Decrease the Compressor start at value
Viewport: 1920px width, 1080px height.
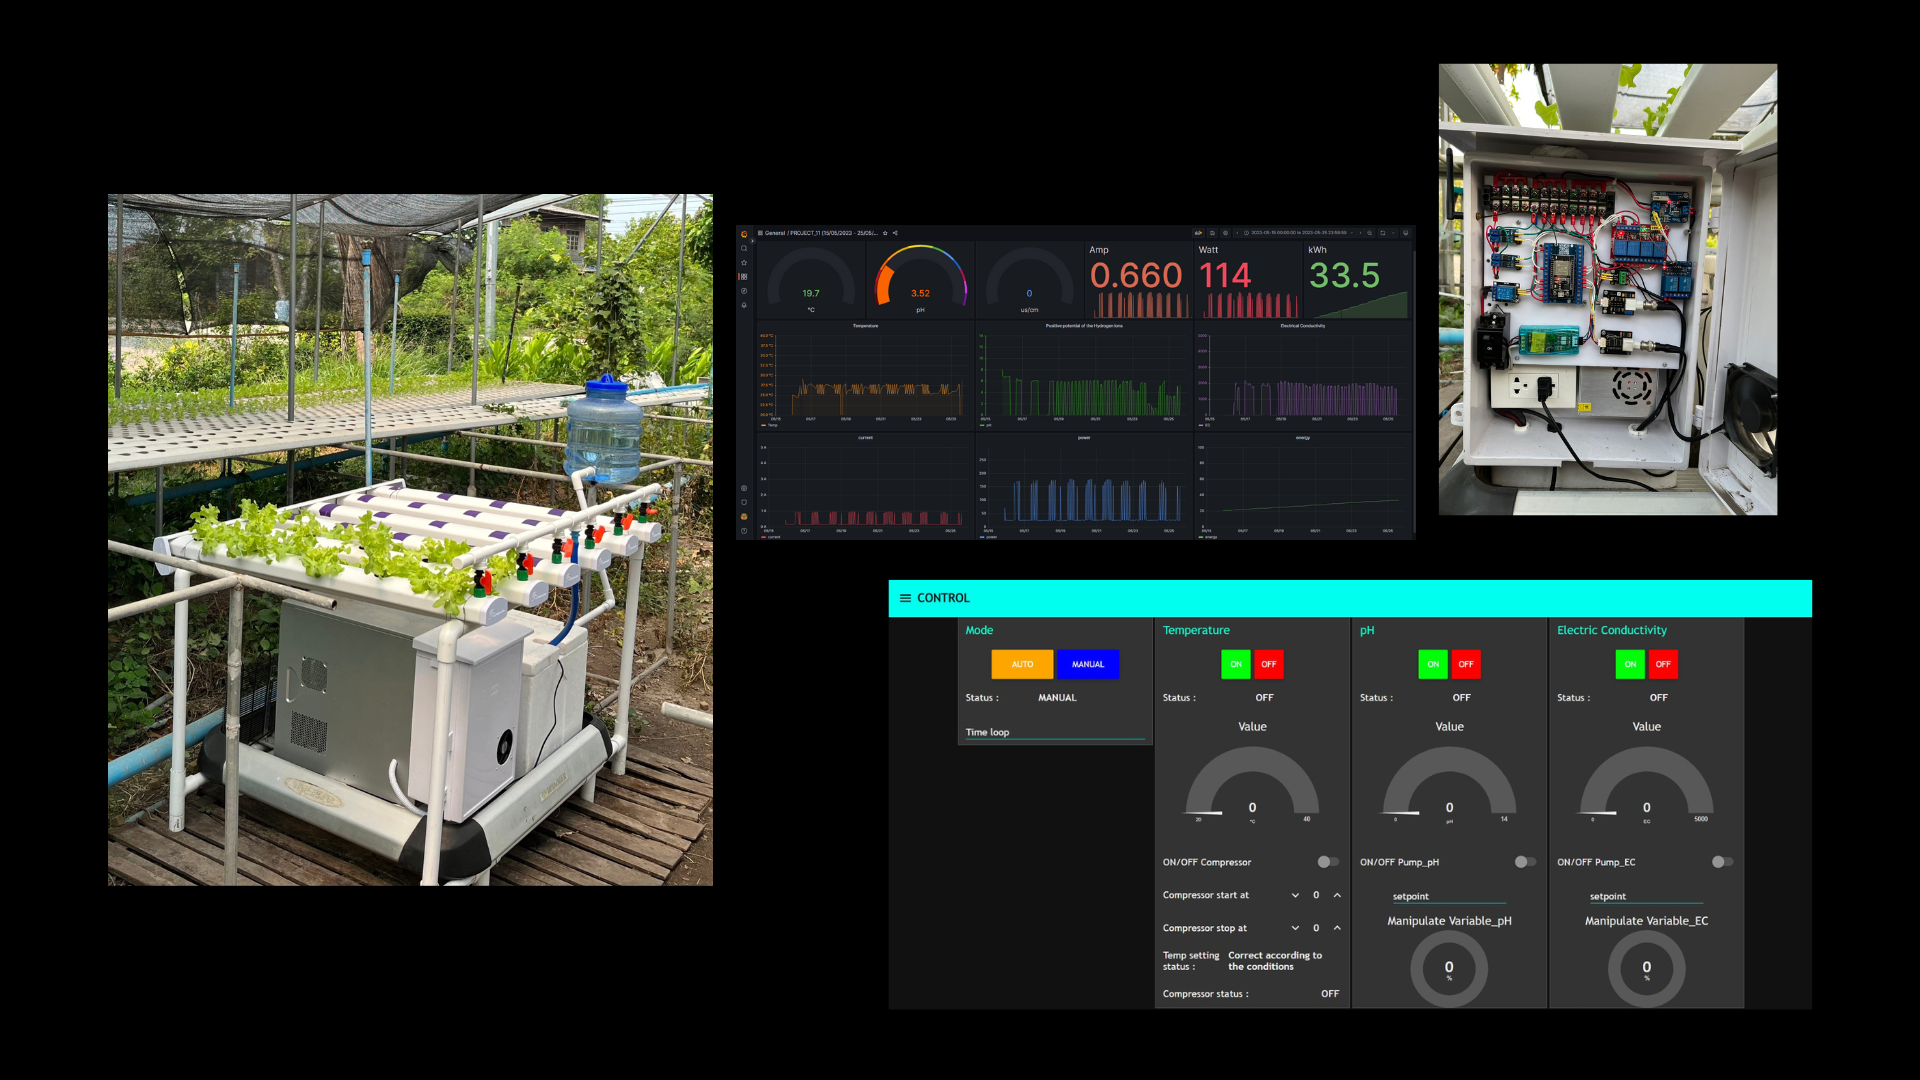point(1295,895)
